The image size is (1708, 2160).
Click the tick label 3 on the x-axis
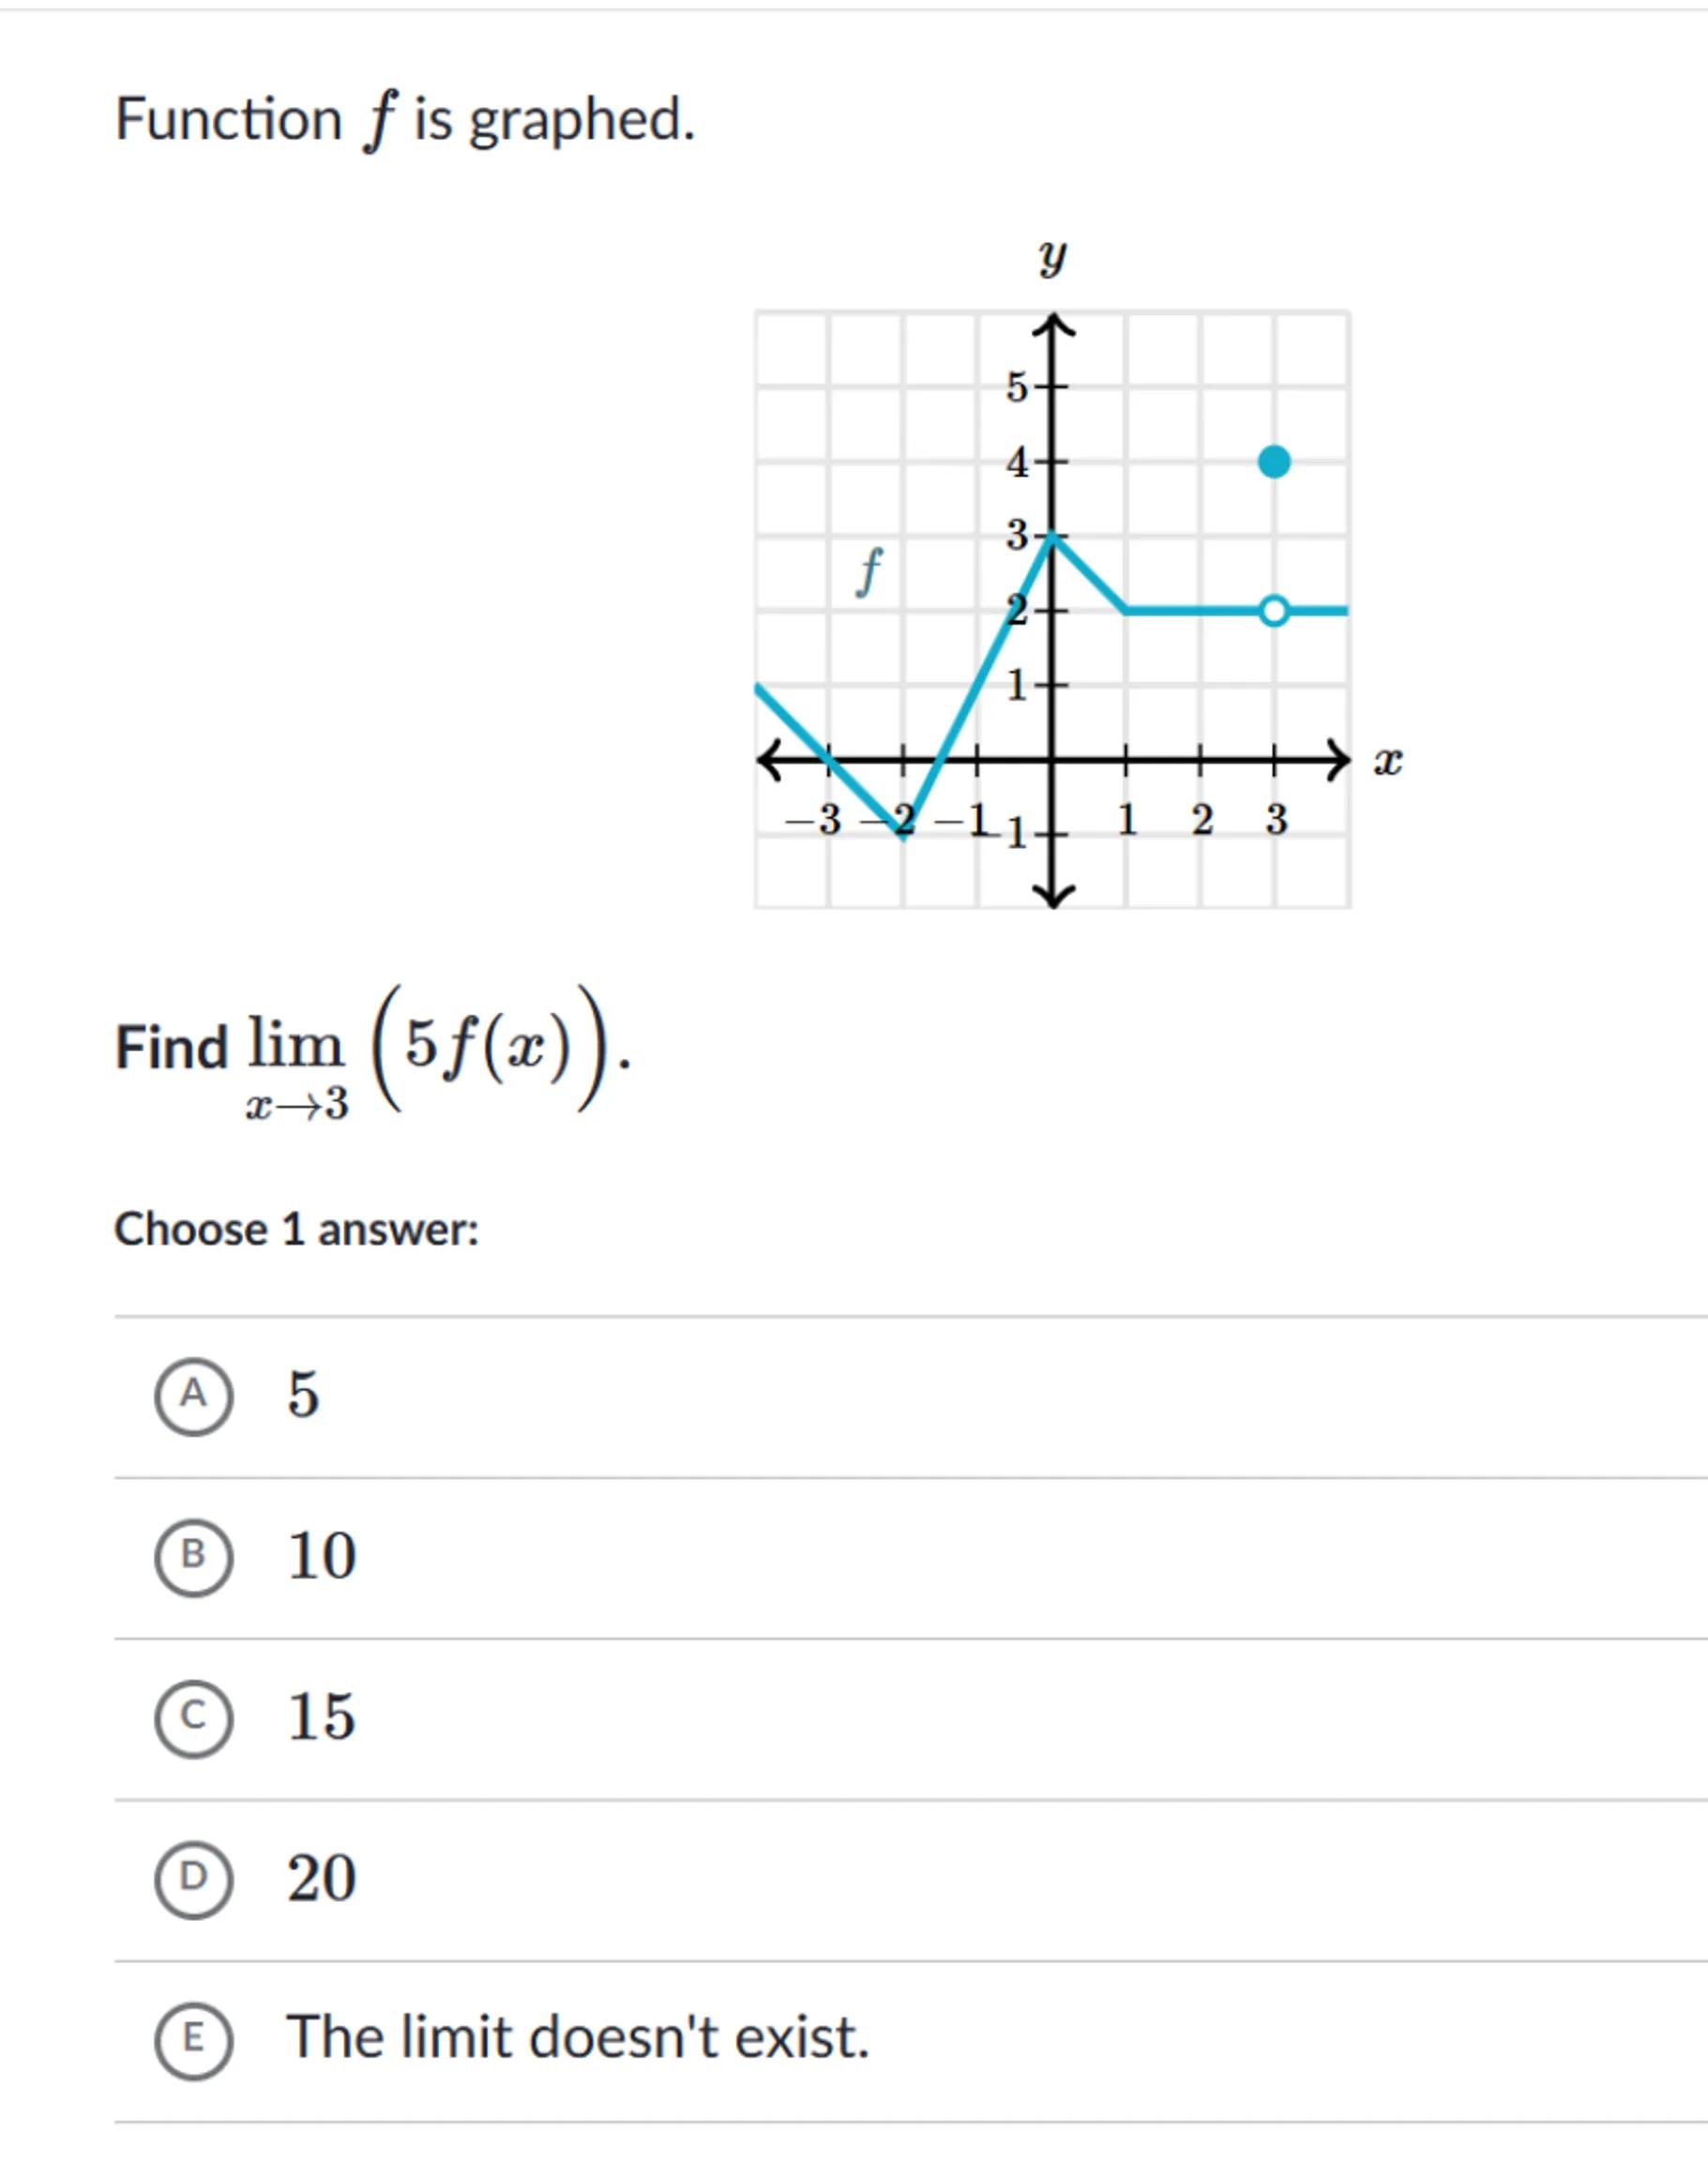point(1276,820)
